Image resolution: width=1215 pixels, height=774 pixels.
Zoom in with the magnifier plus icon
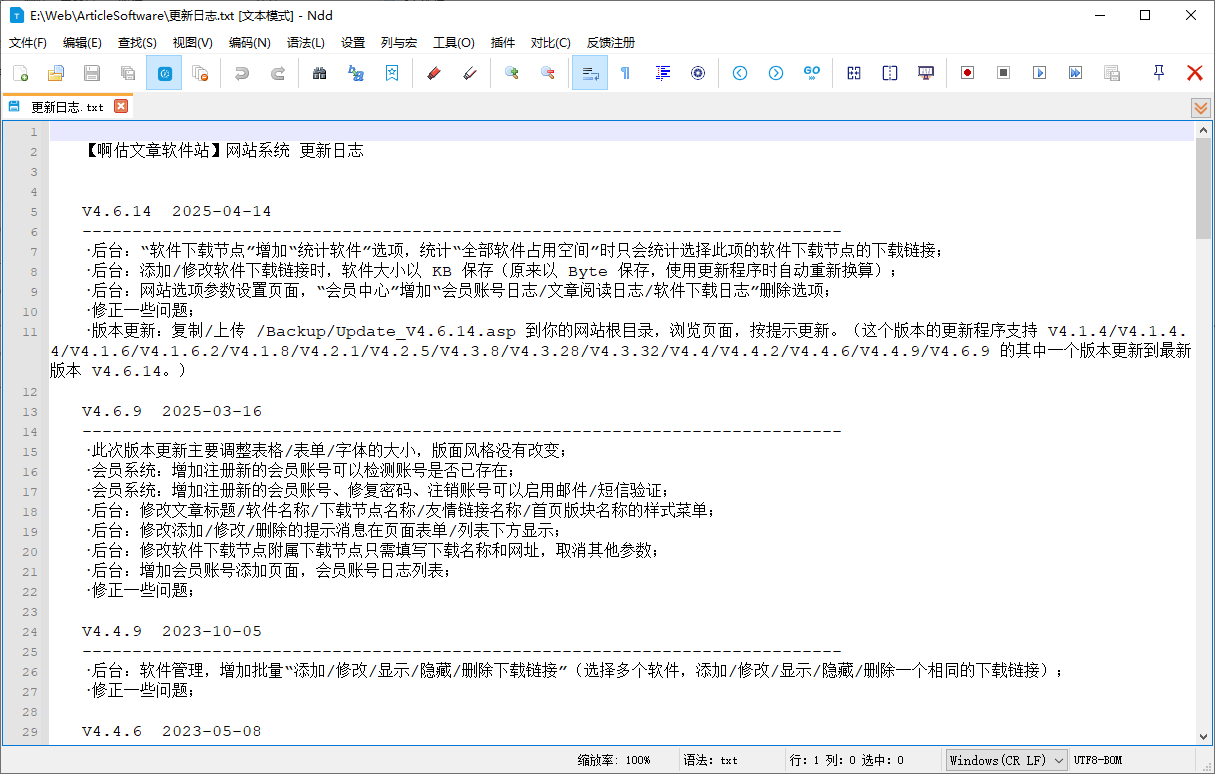tap(512, 73)
